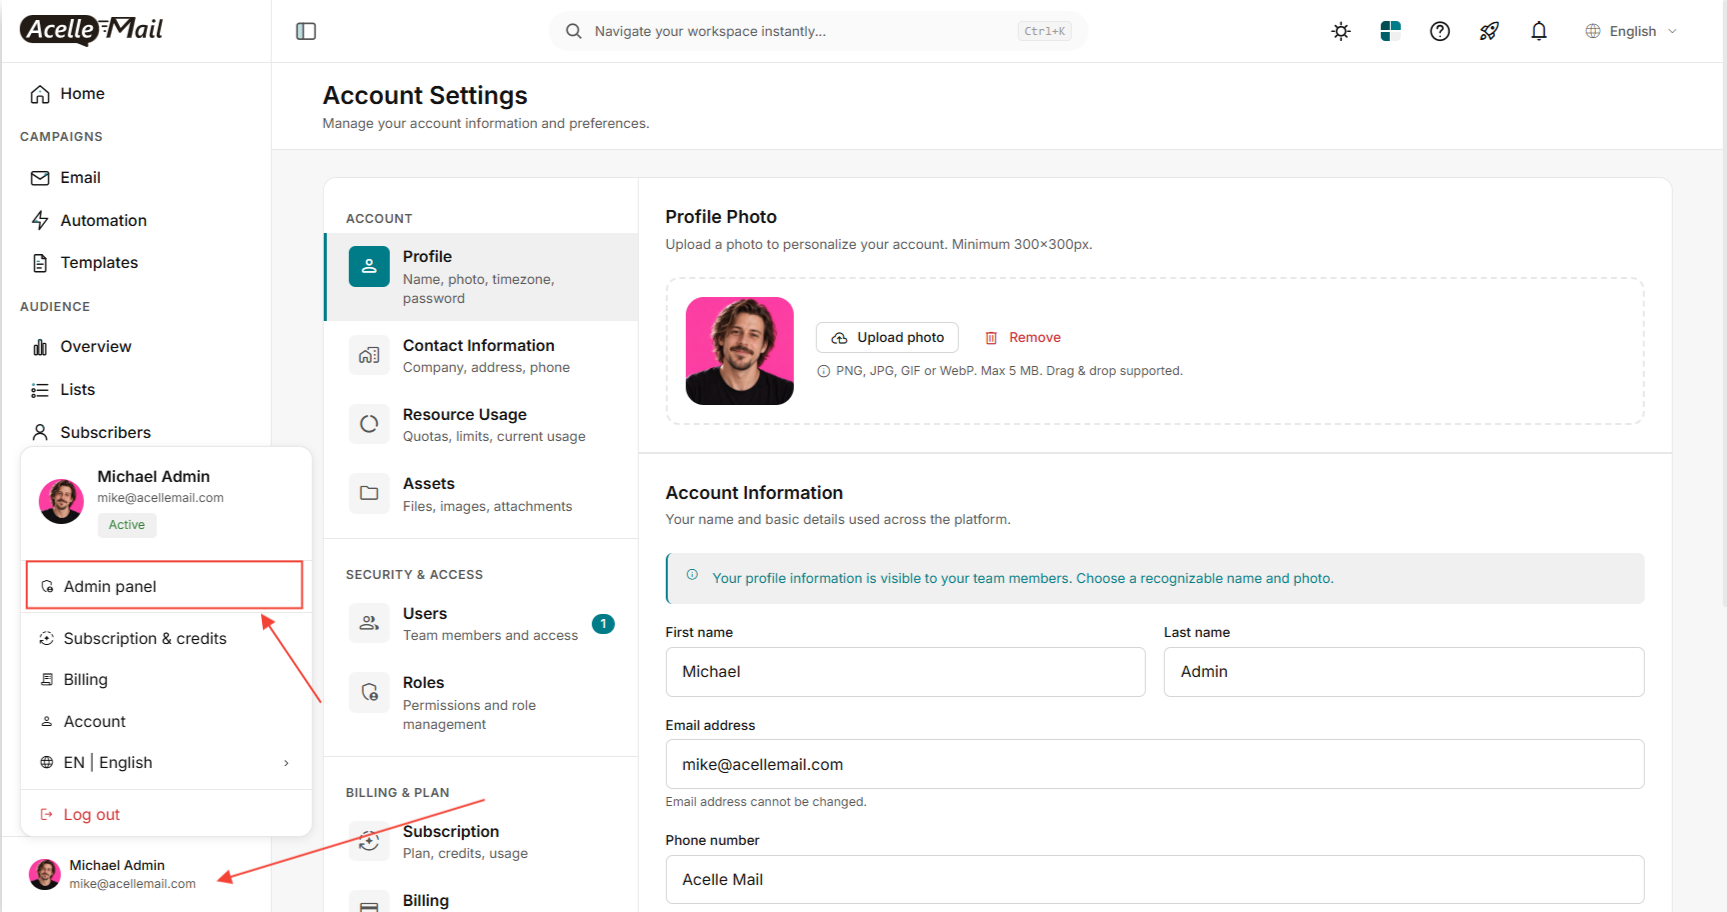Select Subscription & credits menu item
The image size is (1727, 912).
(x=166, y=639)
